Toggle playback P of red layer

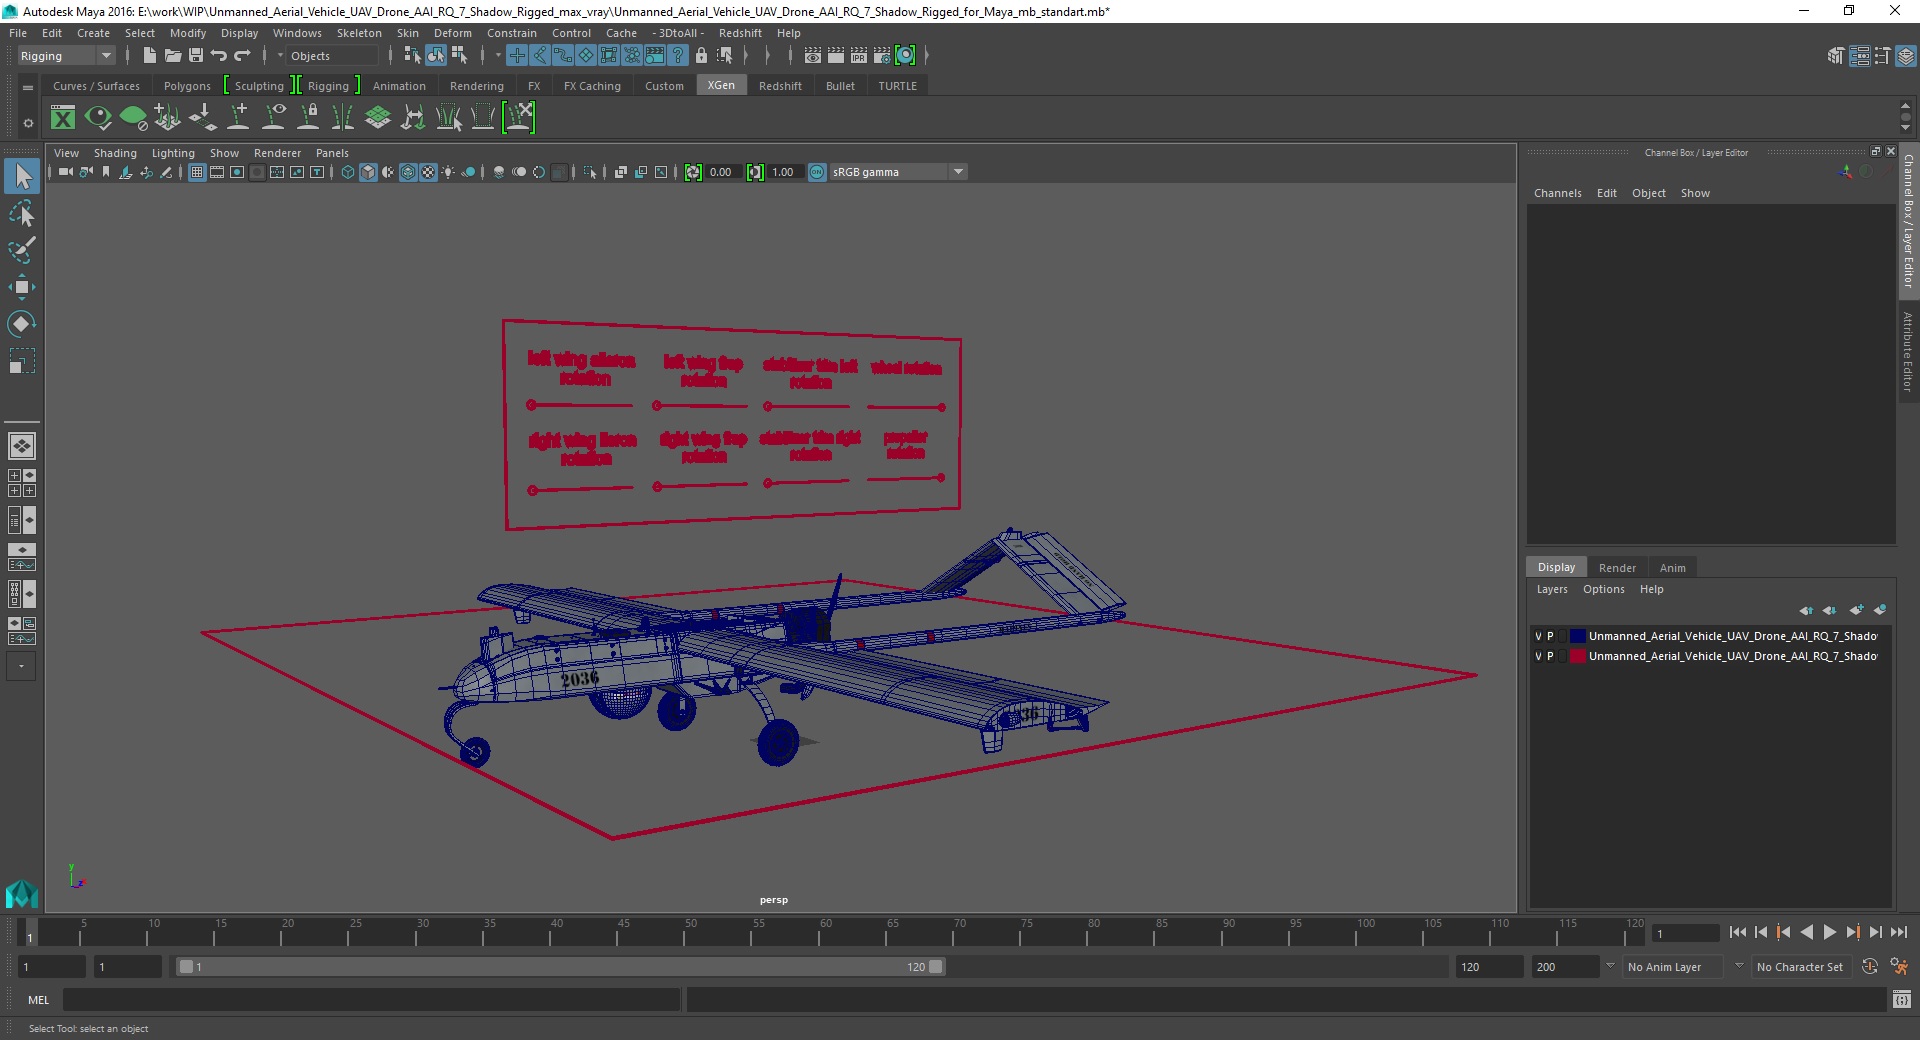[x=1550, y=656]
